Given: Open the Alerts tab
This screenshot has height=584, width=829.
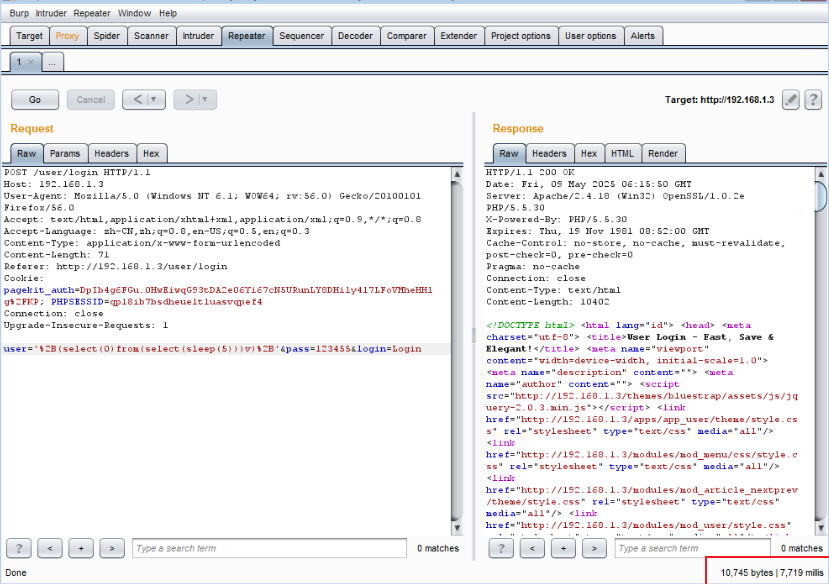Looking at the screenshot, I should tap(643, 36).
